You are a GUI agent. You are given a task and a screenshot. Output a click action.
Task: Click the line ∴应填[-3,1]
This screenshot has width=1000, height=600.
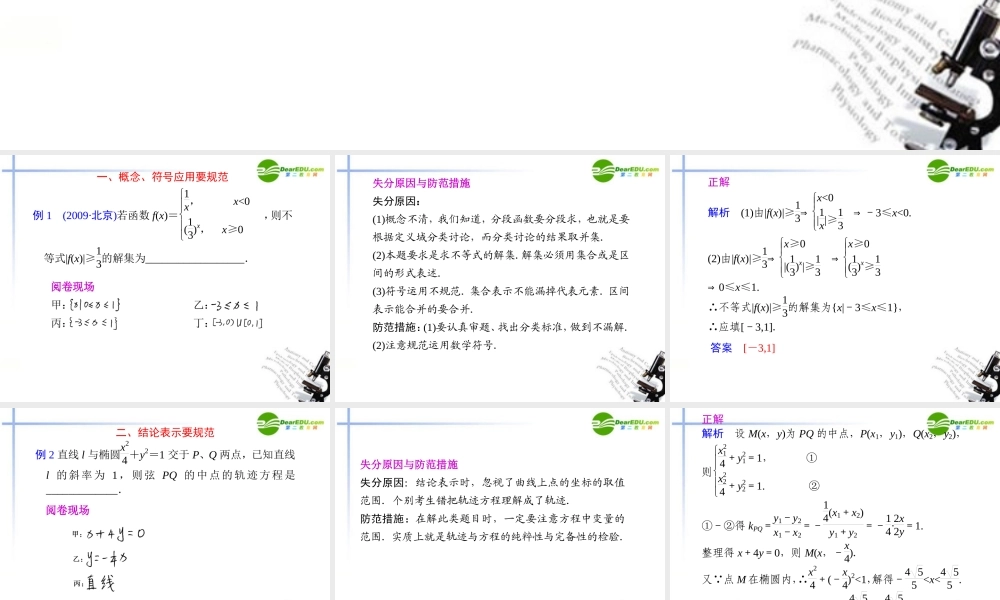point(742,327)
